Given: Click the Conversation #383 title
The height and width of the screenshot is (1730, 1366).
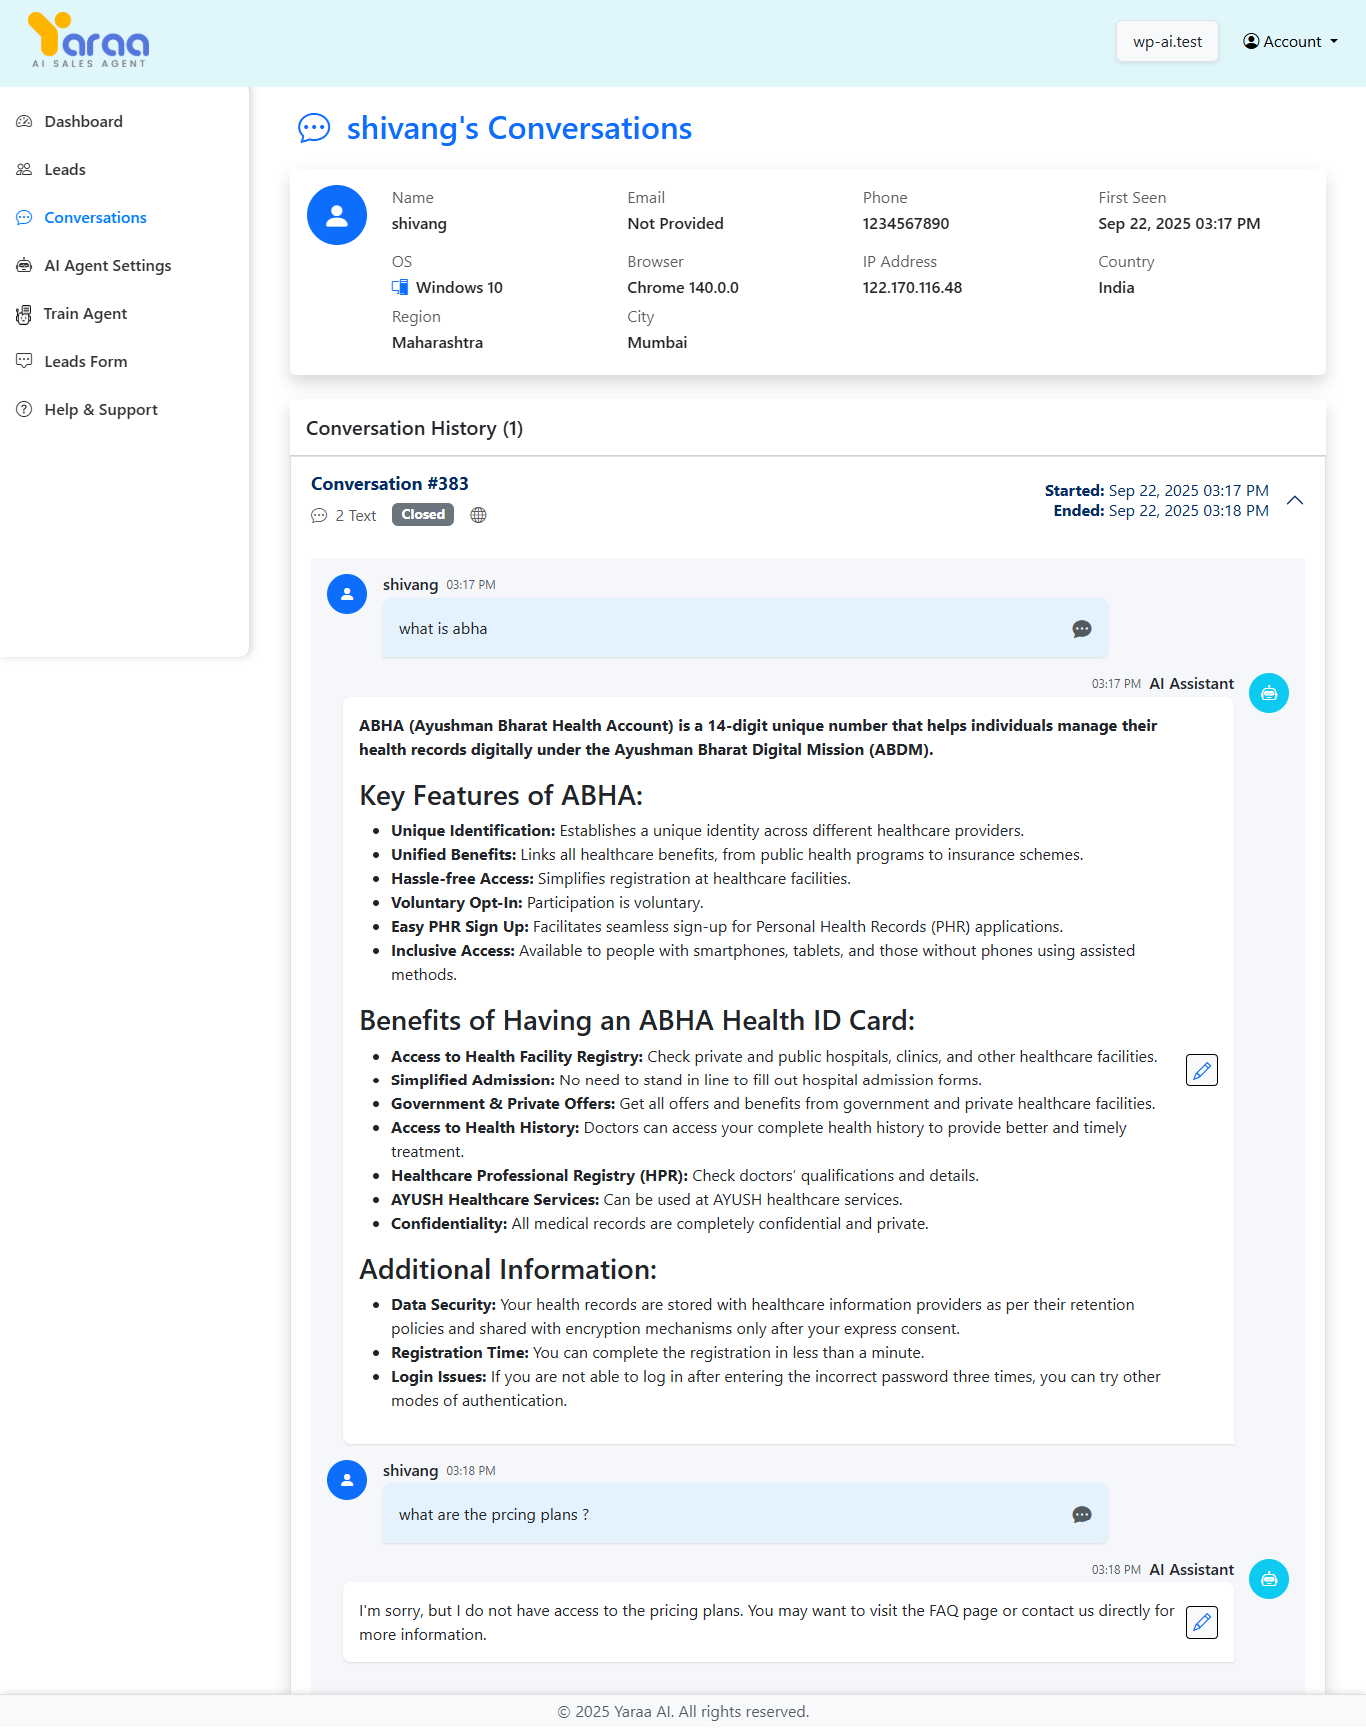Looking at the screenshot, I should (x=390, y=484).
